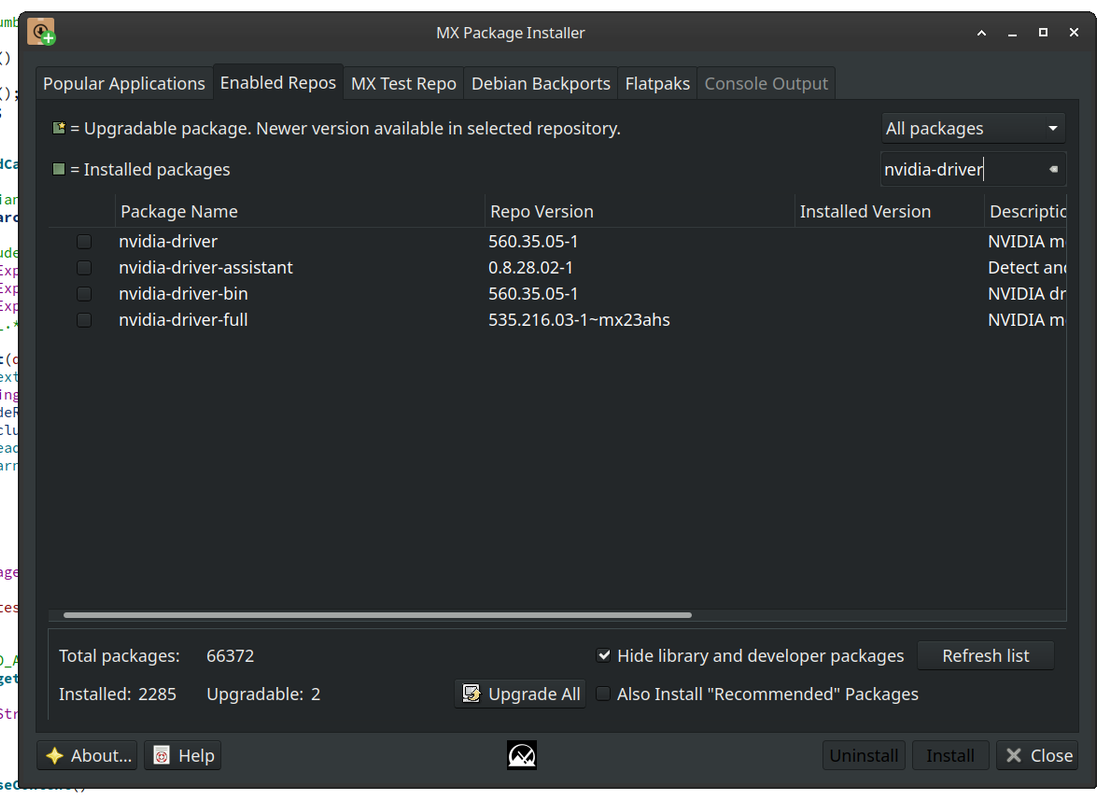The image size is (1112, 800).
Task: Click the Installed: 2285 label
Action: pos(118,694)
